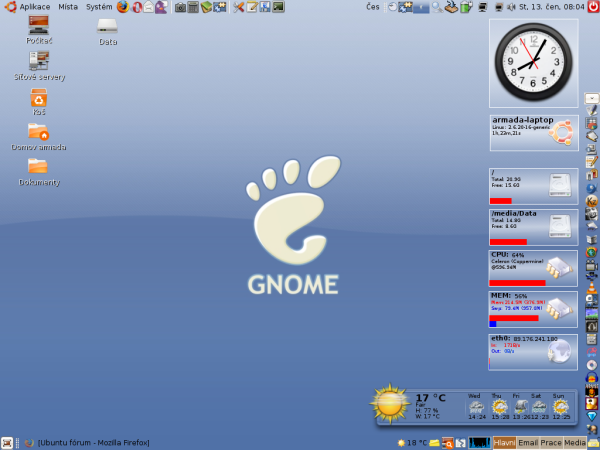Launch the calculator from top panel

point(193,7)
